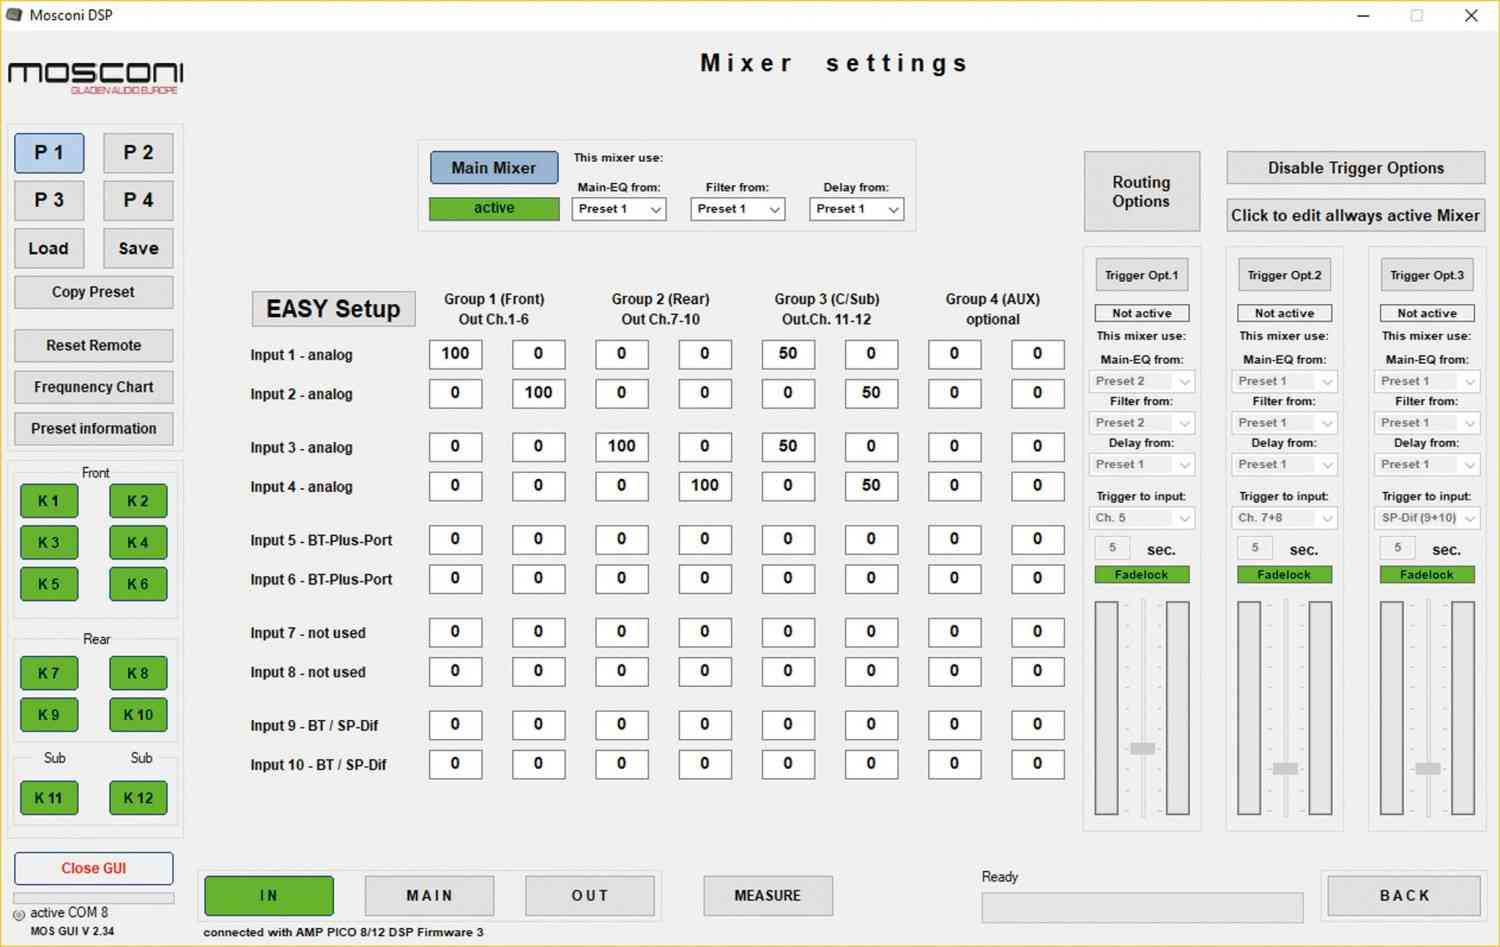The image size is (1500, 947).
Task: Toggle Trigger Opt.3 Not active state
Action: click(1427, 313)
